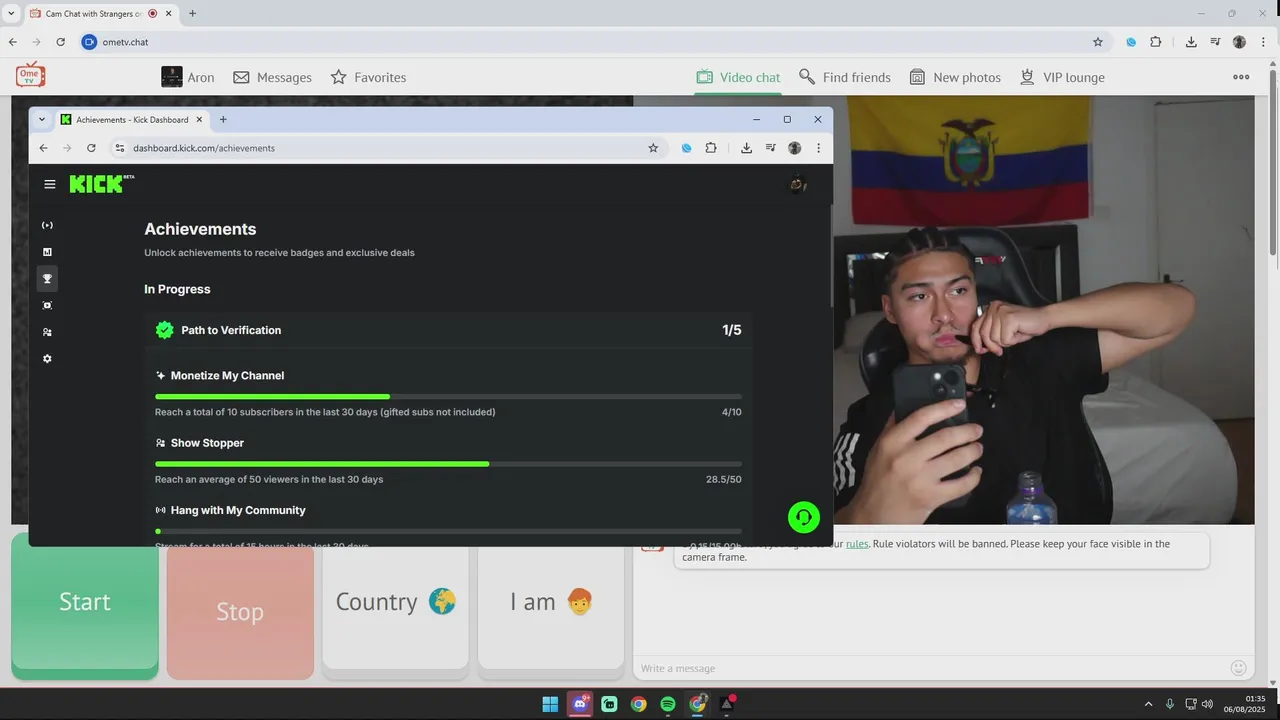Screen dimensions: 1280x720
Task: Close the Achievements - Kick Dashboard tab
Action: tap(199, 119)
